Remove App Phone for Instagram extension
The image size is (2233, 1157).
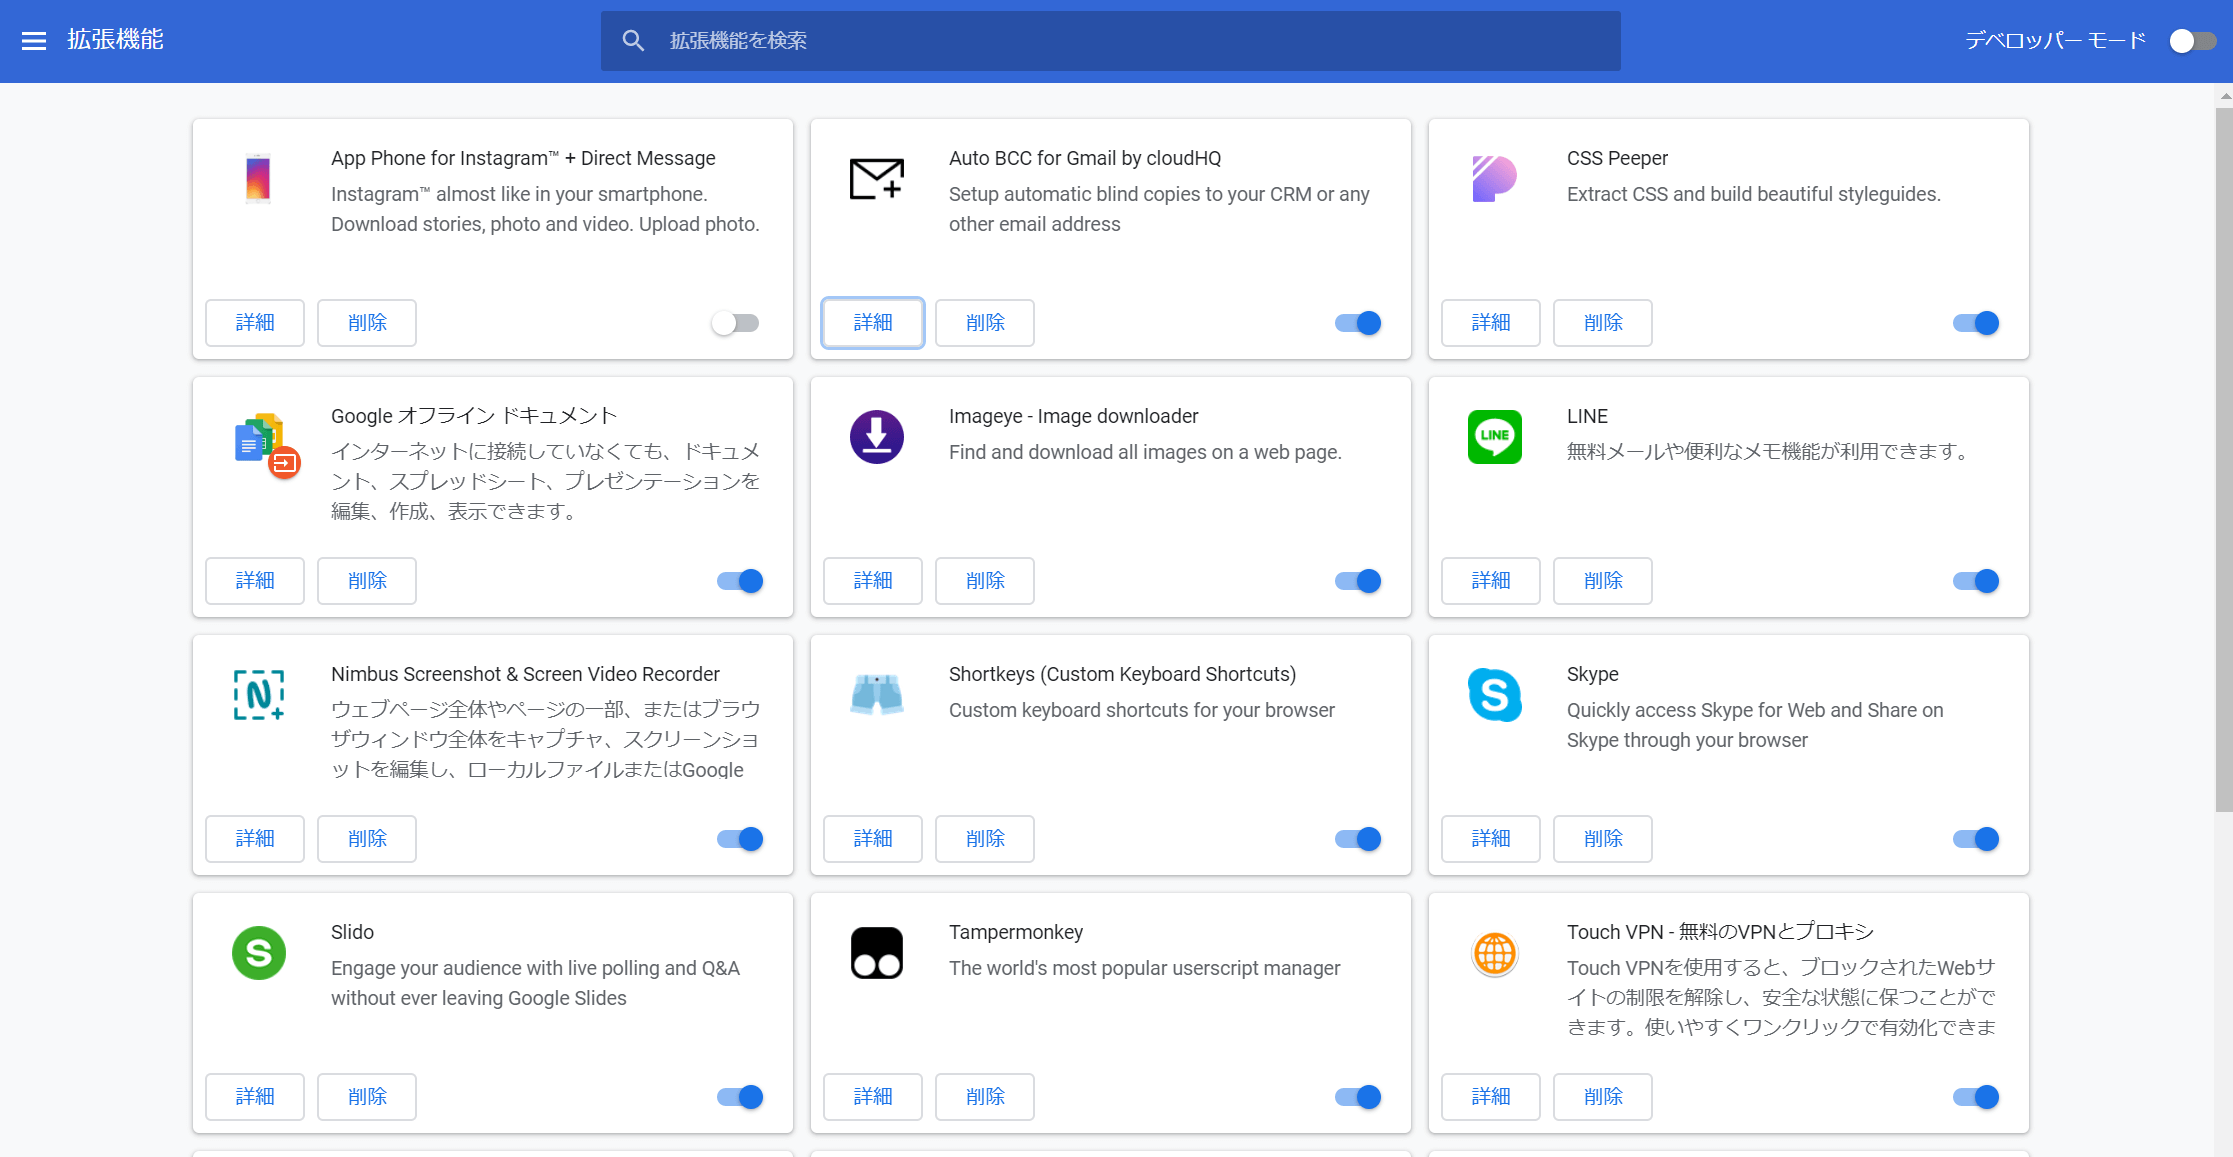tap(367, 323)
